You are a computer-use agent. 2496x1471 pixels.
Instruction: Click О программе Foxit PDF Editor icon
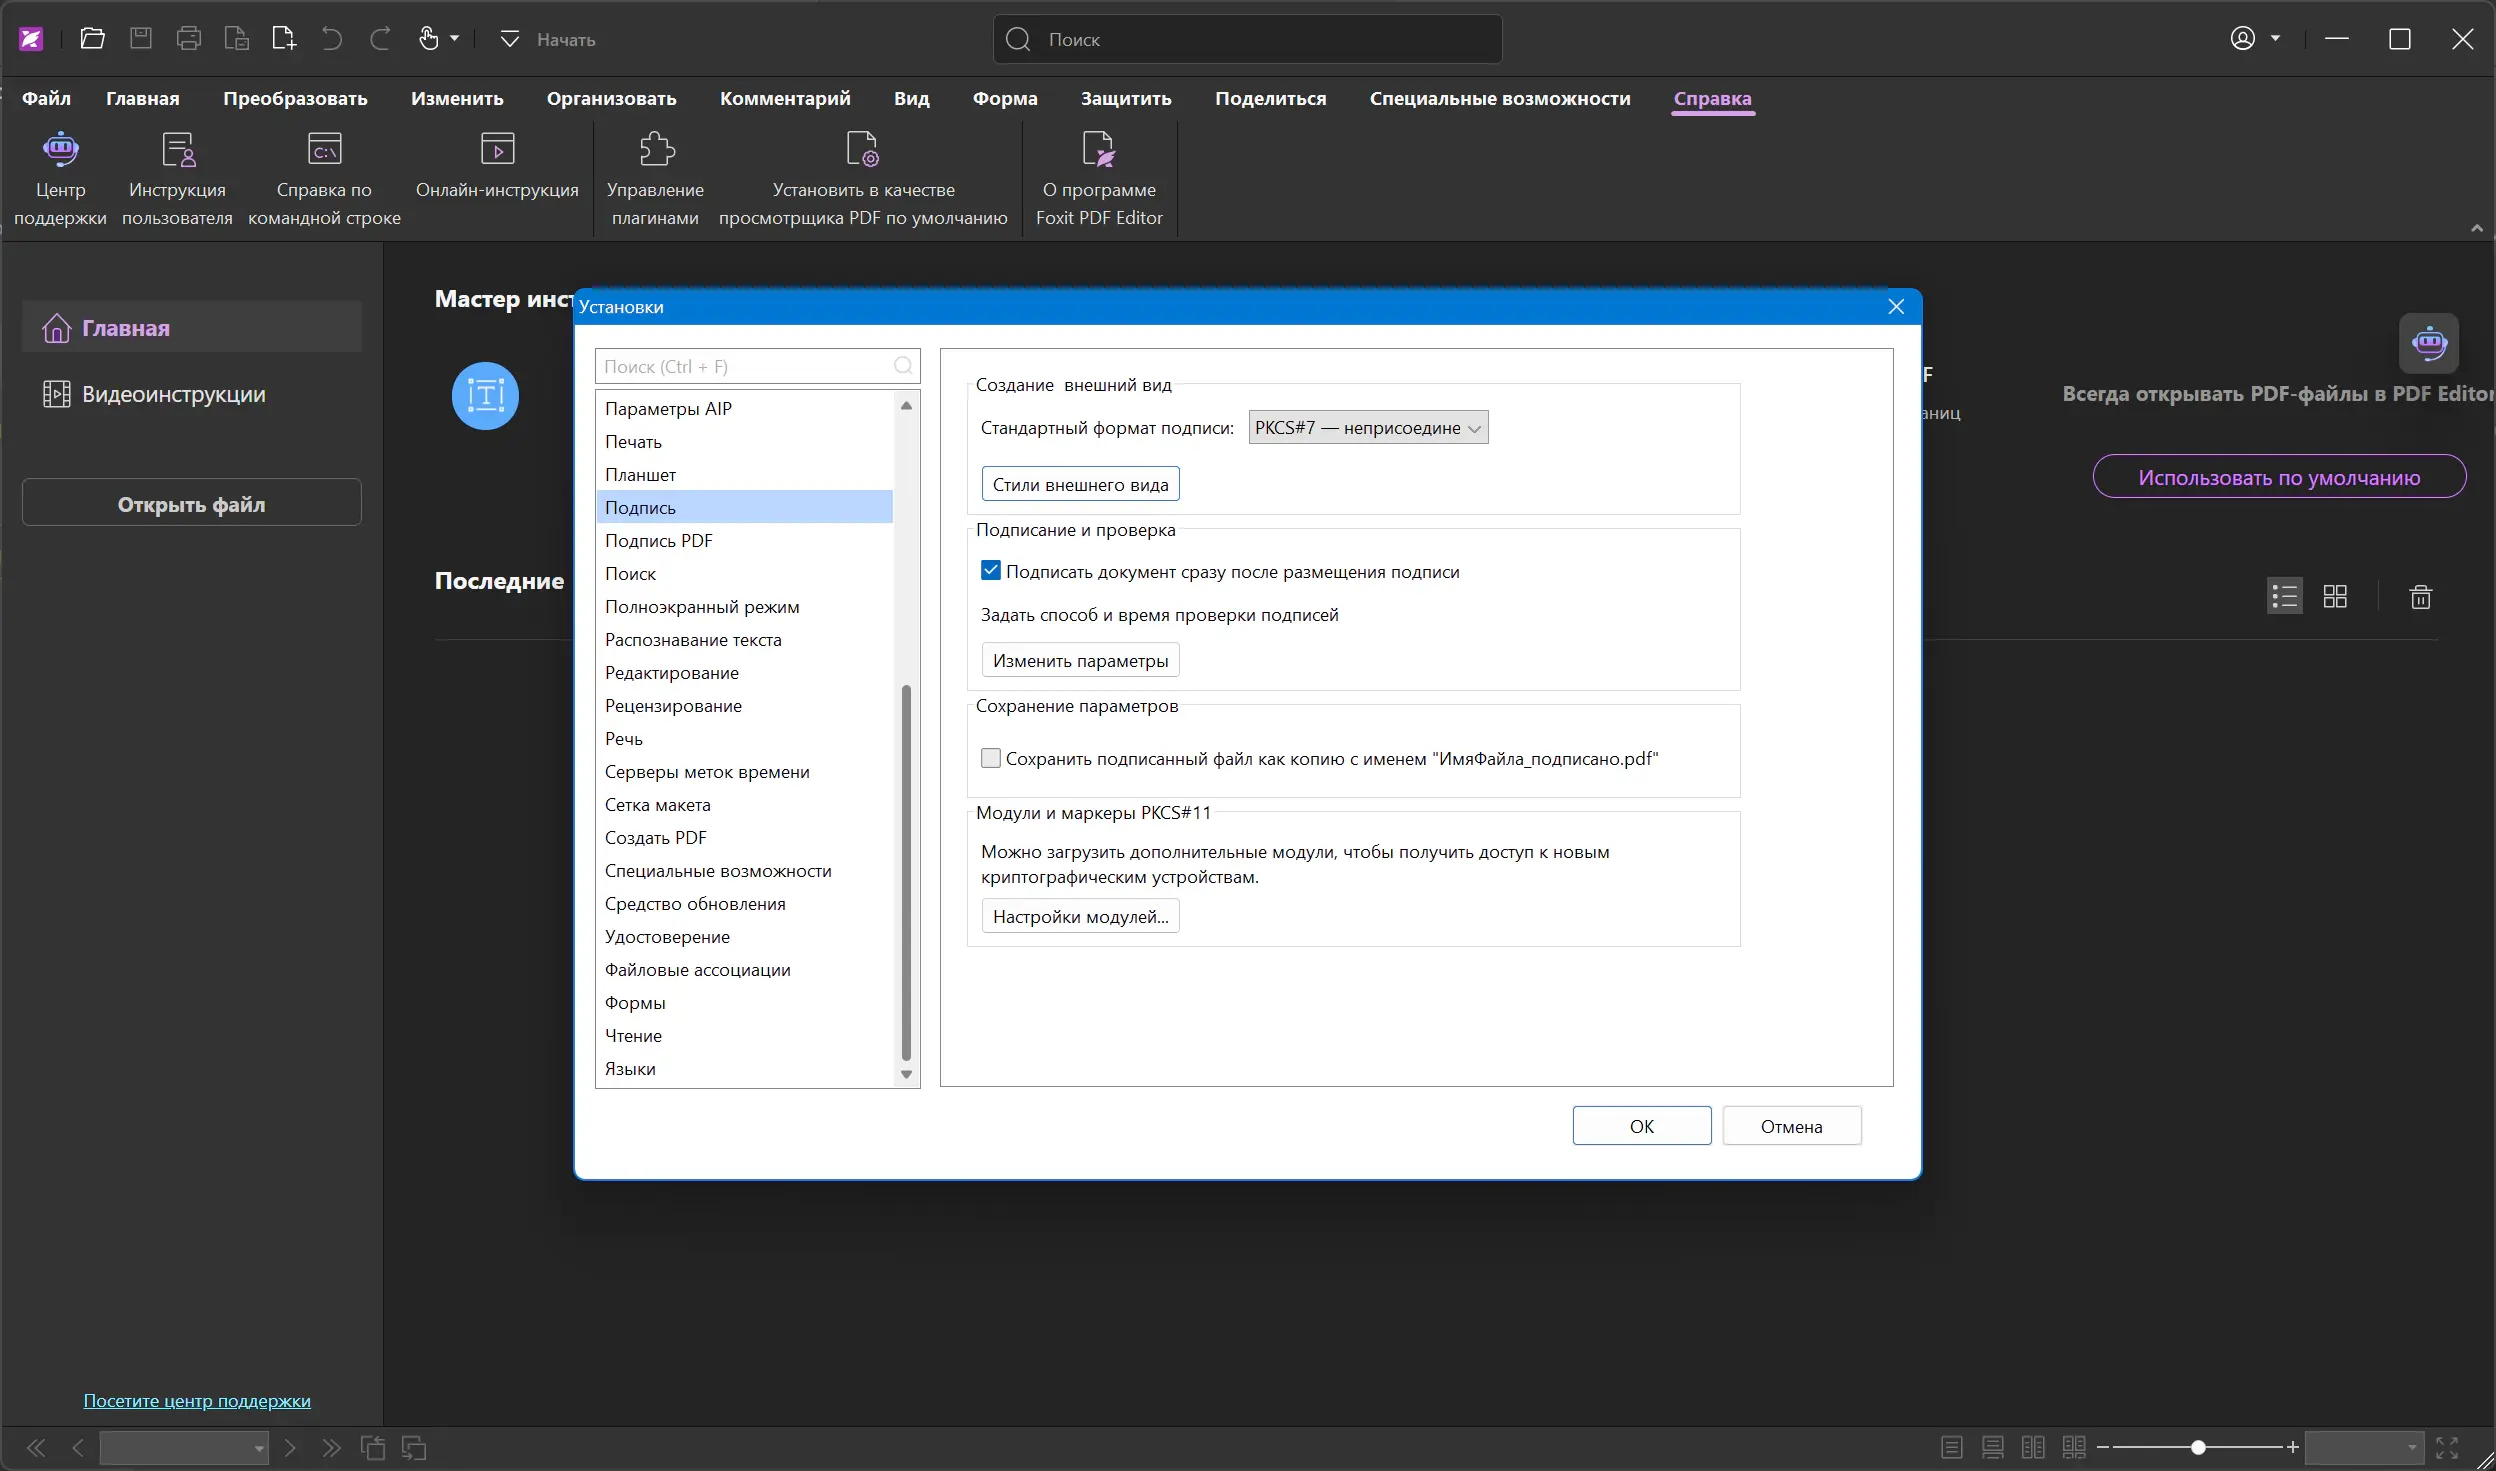[1098, 150]
